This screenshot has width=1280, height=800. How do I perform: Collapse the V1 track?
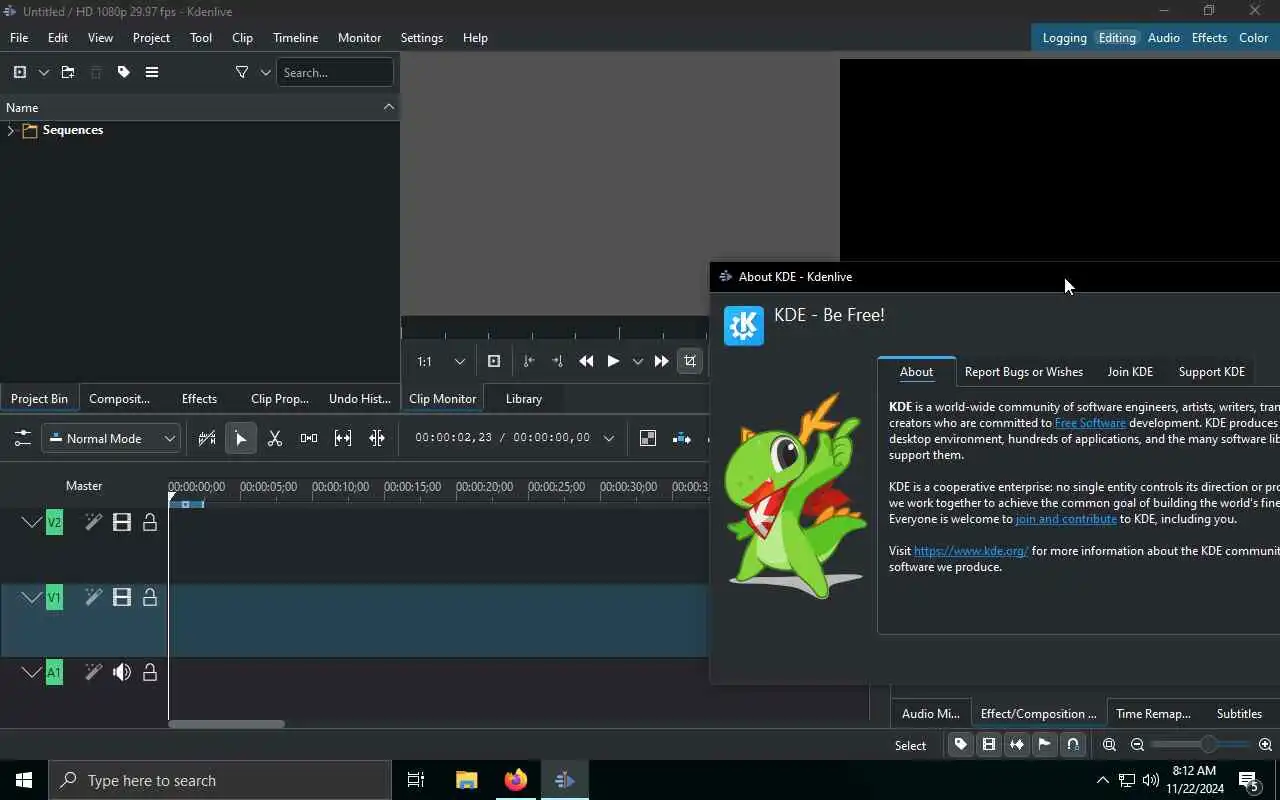[32, 597]
